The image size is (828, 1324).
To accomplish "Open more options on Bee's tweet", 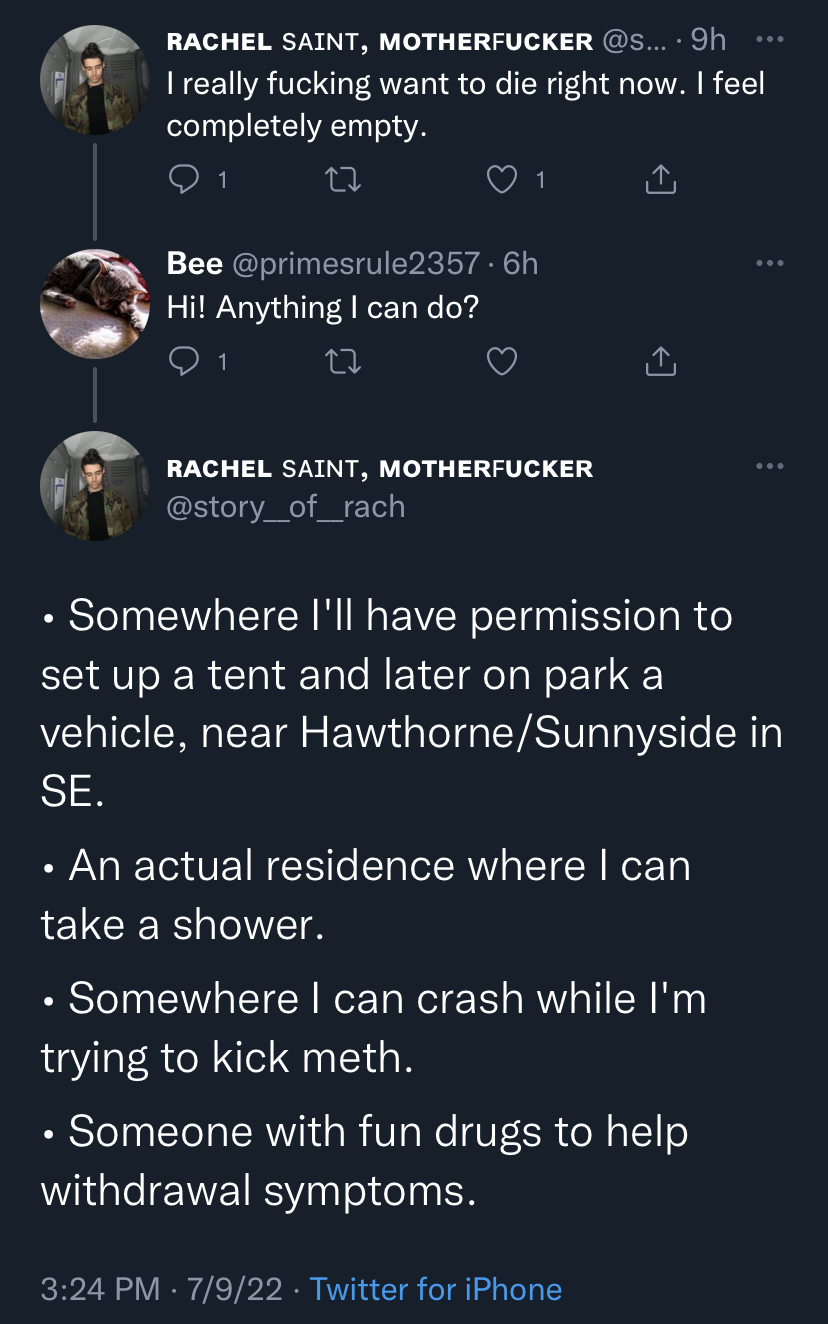I will click(769, 263).
